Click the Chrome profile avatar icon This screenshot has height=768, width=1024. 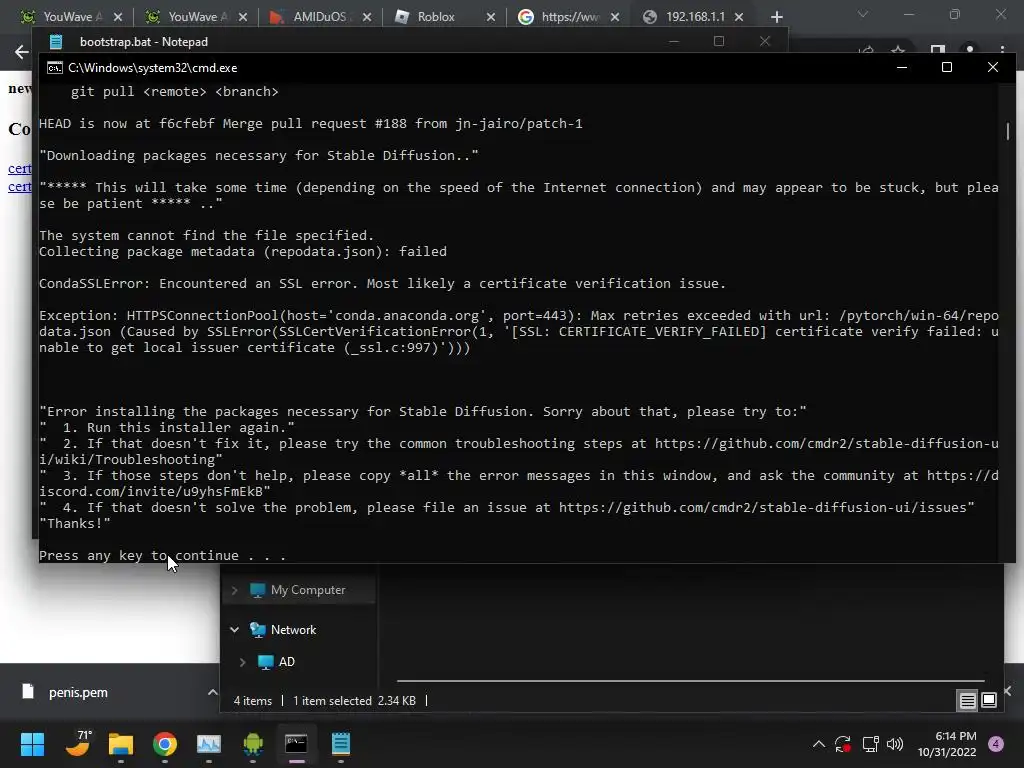[970, 50]
